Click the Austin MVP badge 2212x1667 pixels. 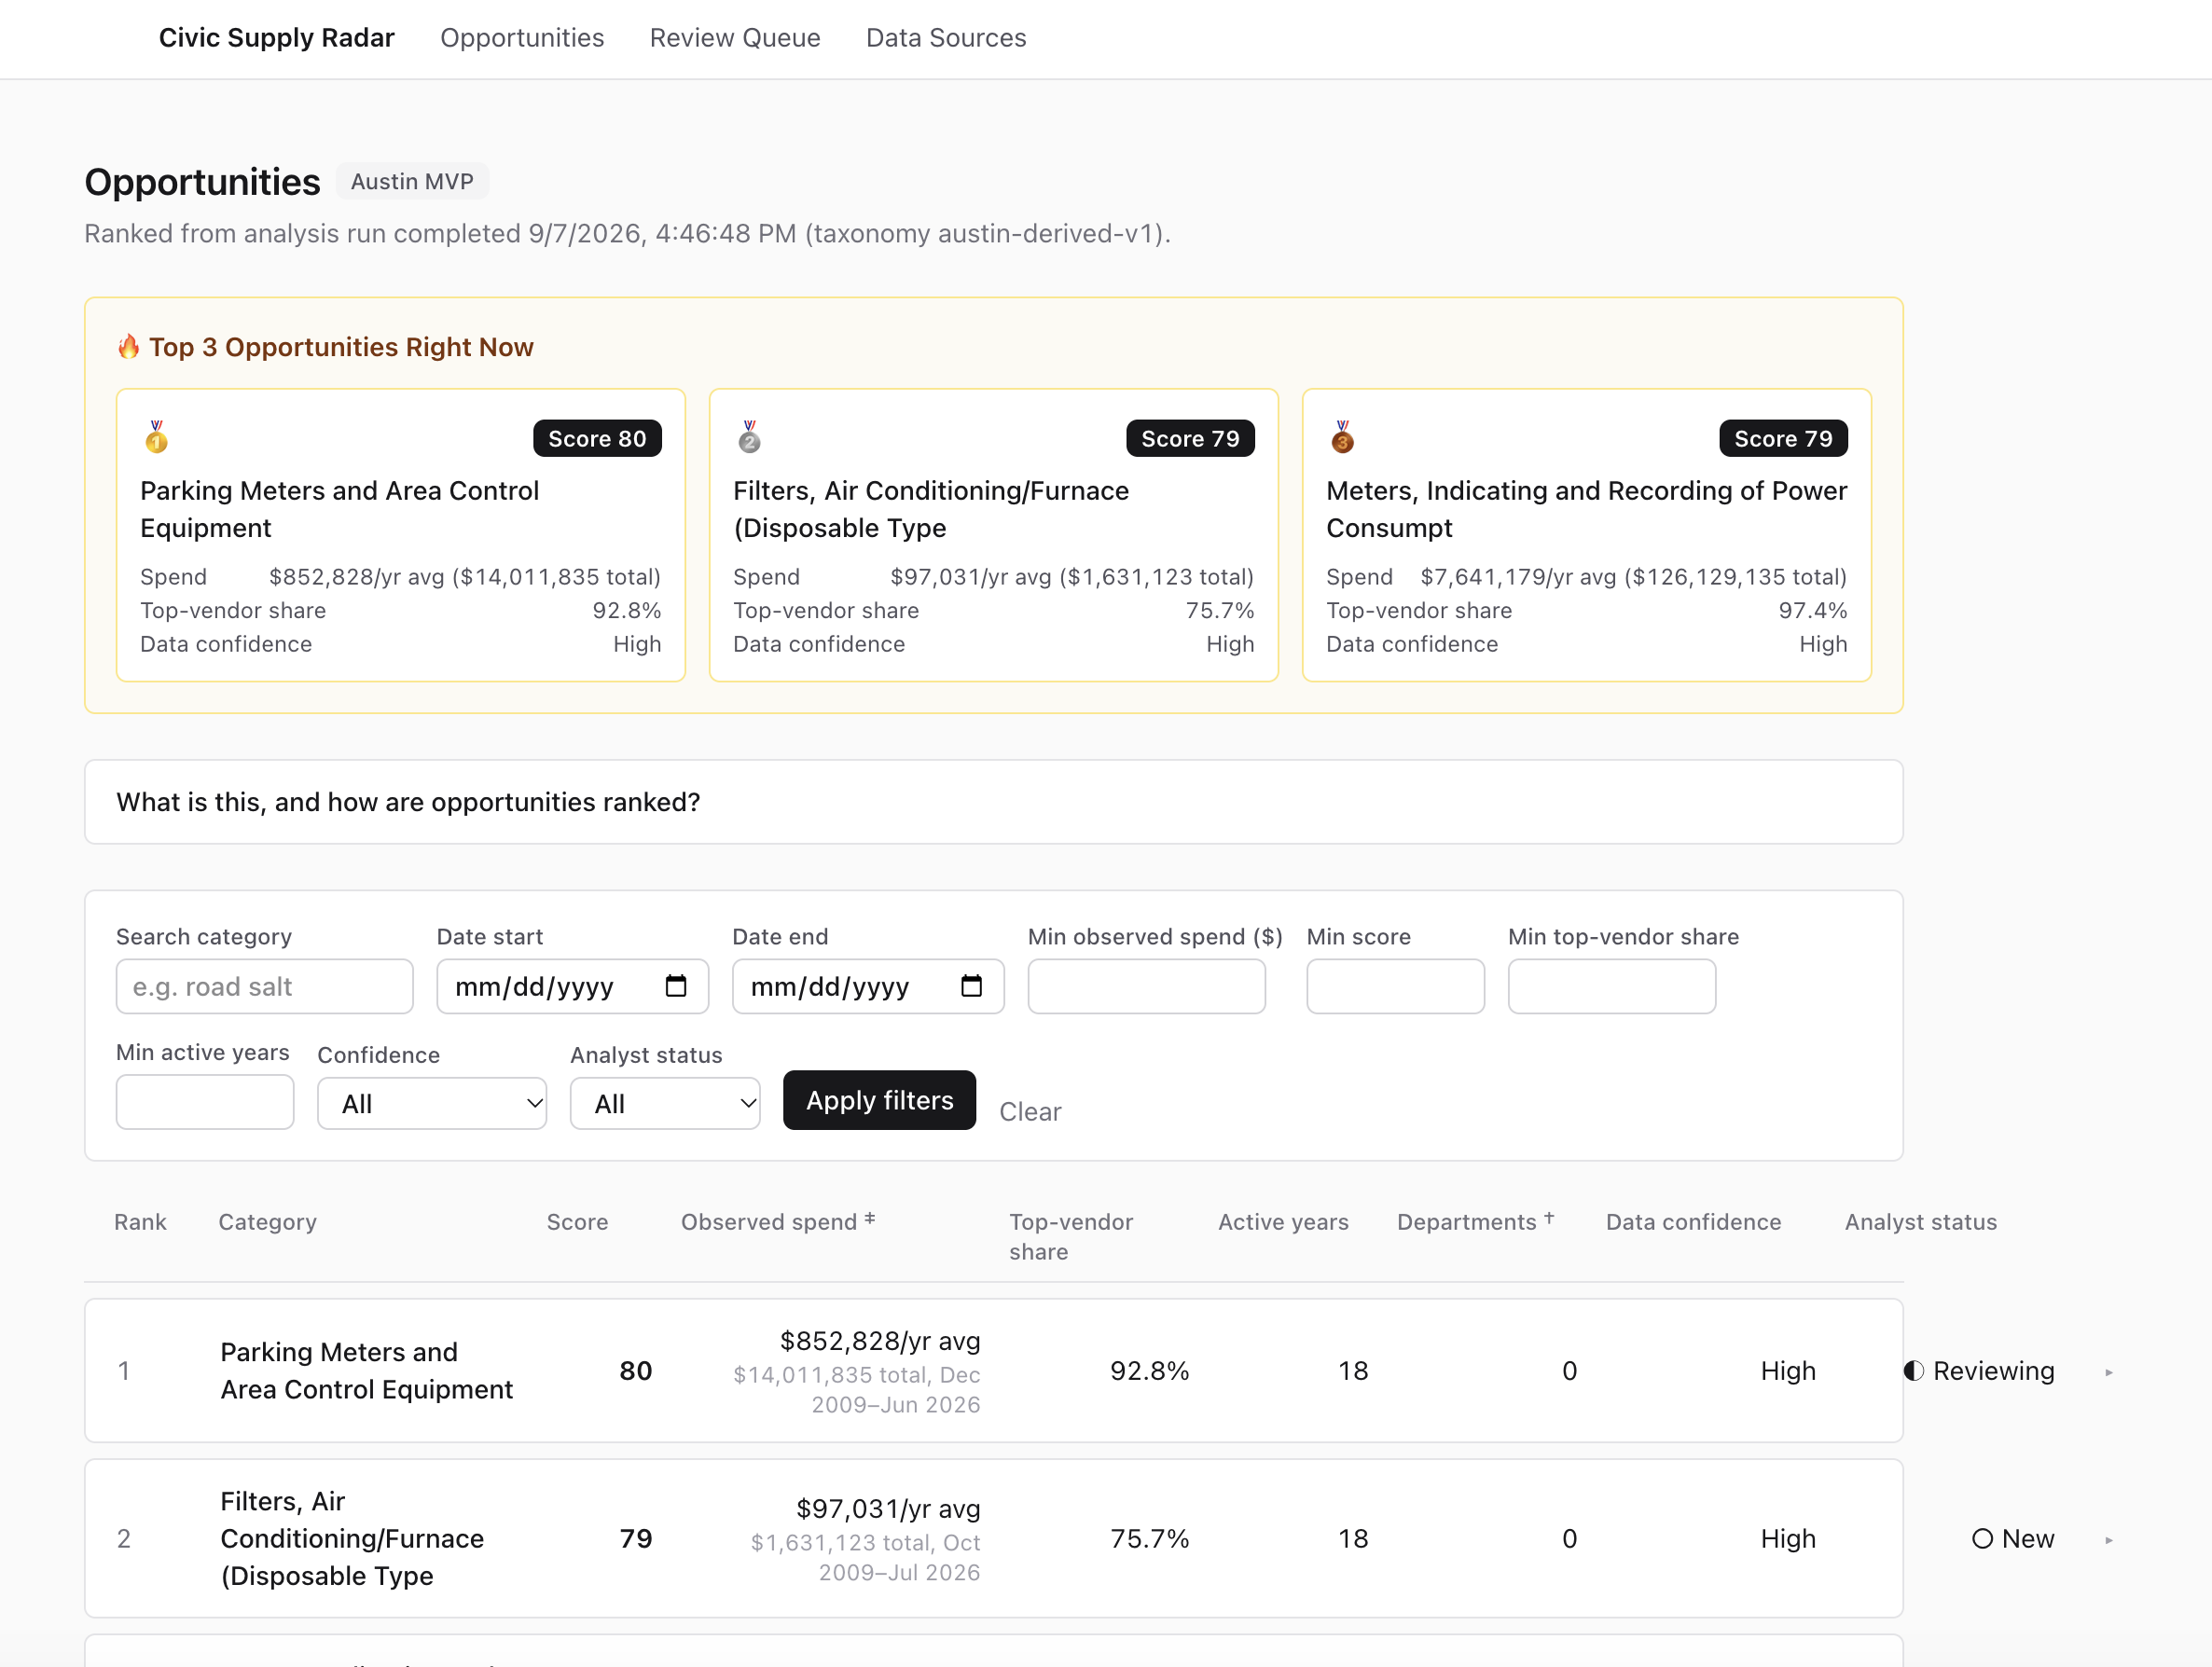[412, 181]
